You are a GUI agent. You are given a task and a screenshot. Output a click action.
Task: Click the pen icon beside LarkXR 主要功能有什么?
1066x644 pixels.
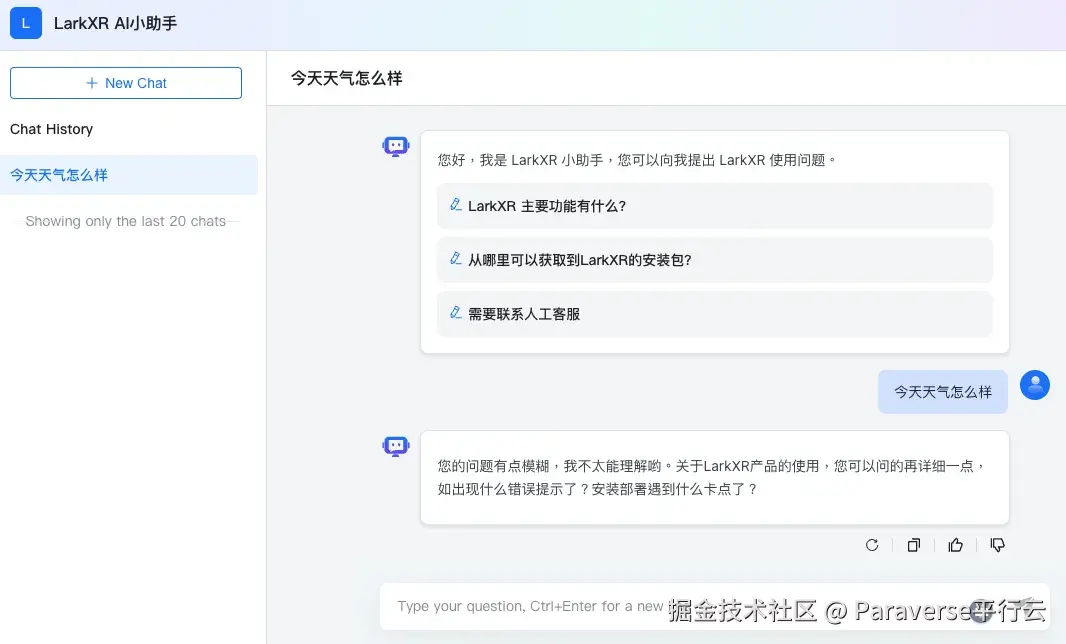coord(456,206)
